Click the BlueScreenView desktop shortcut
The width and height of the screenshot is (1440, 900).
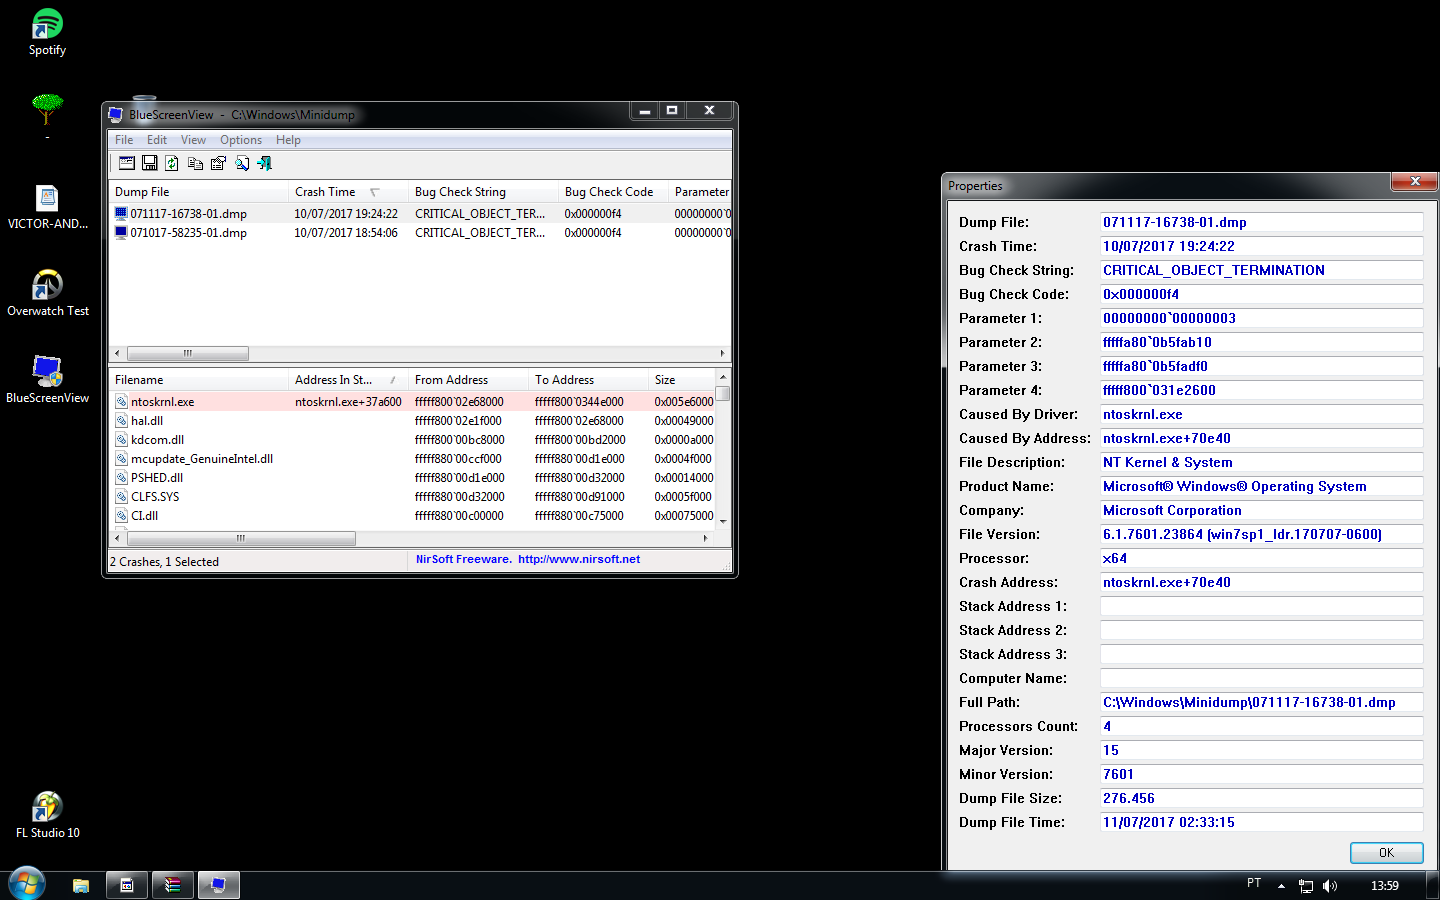coord(47,380)
